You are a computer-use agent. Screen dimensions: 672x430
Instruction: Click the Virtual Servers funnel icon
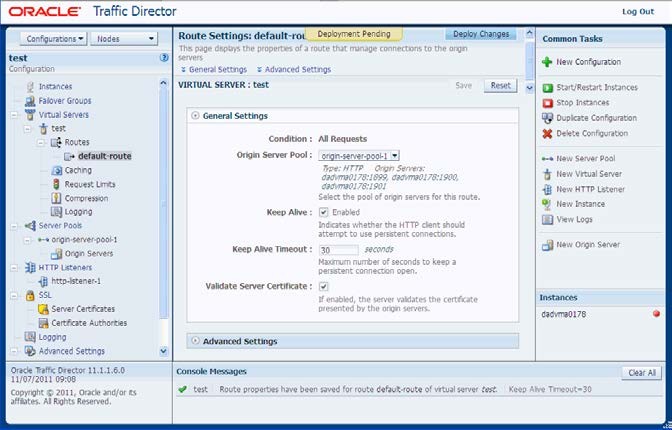pyautogui.click(x=30, y=115)
